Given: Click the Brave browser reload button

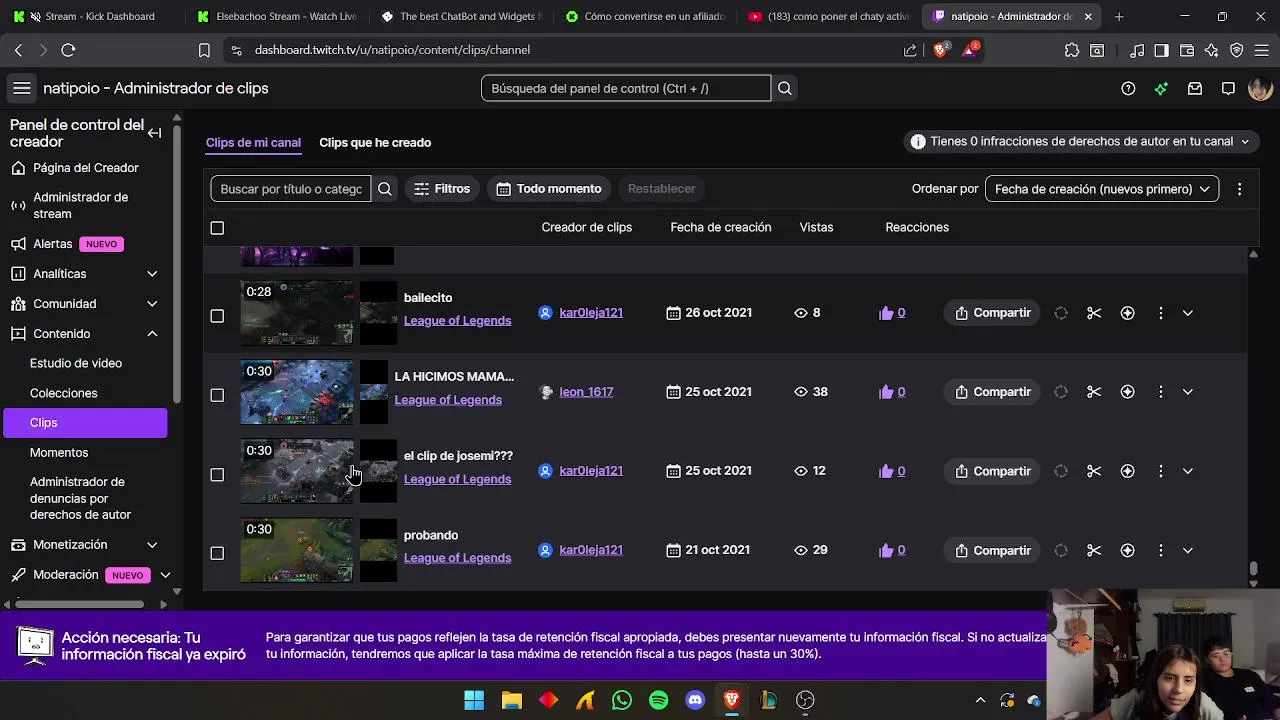Looking at the screenshot, I should (68, 50).
